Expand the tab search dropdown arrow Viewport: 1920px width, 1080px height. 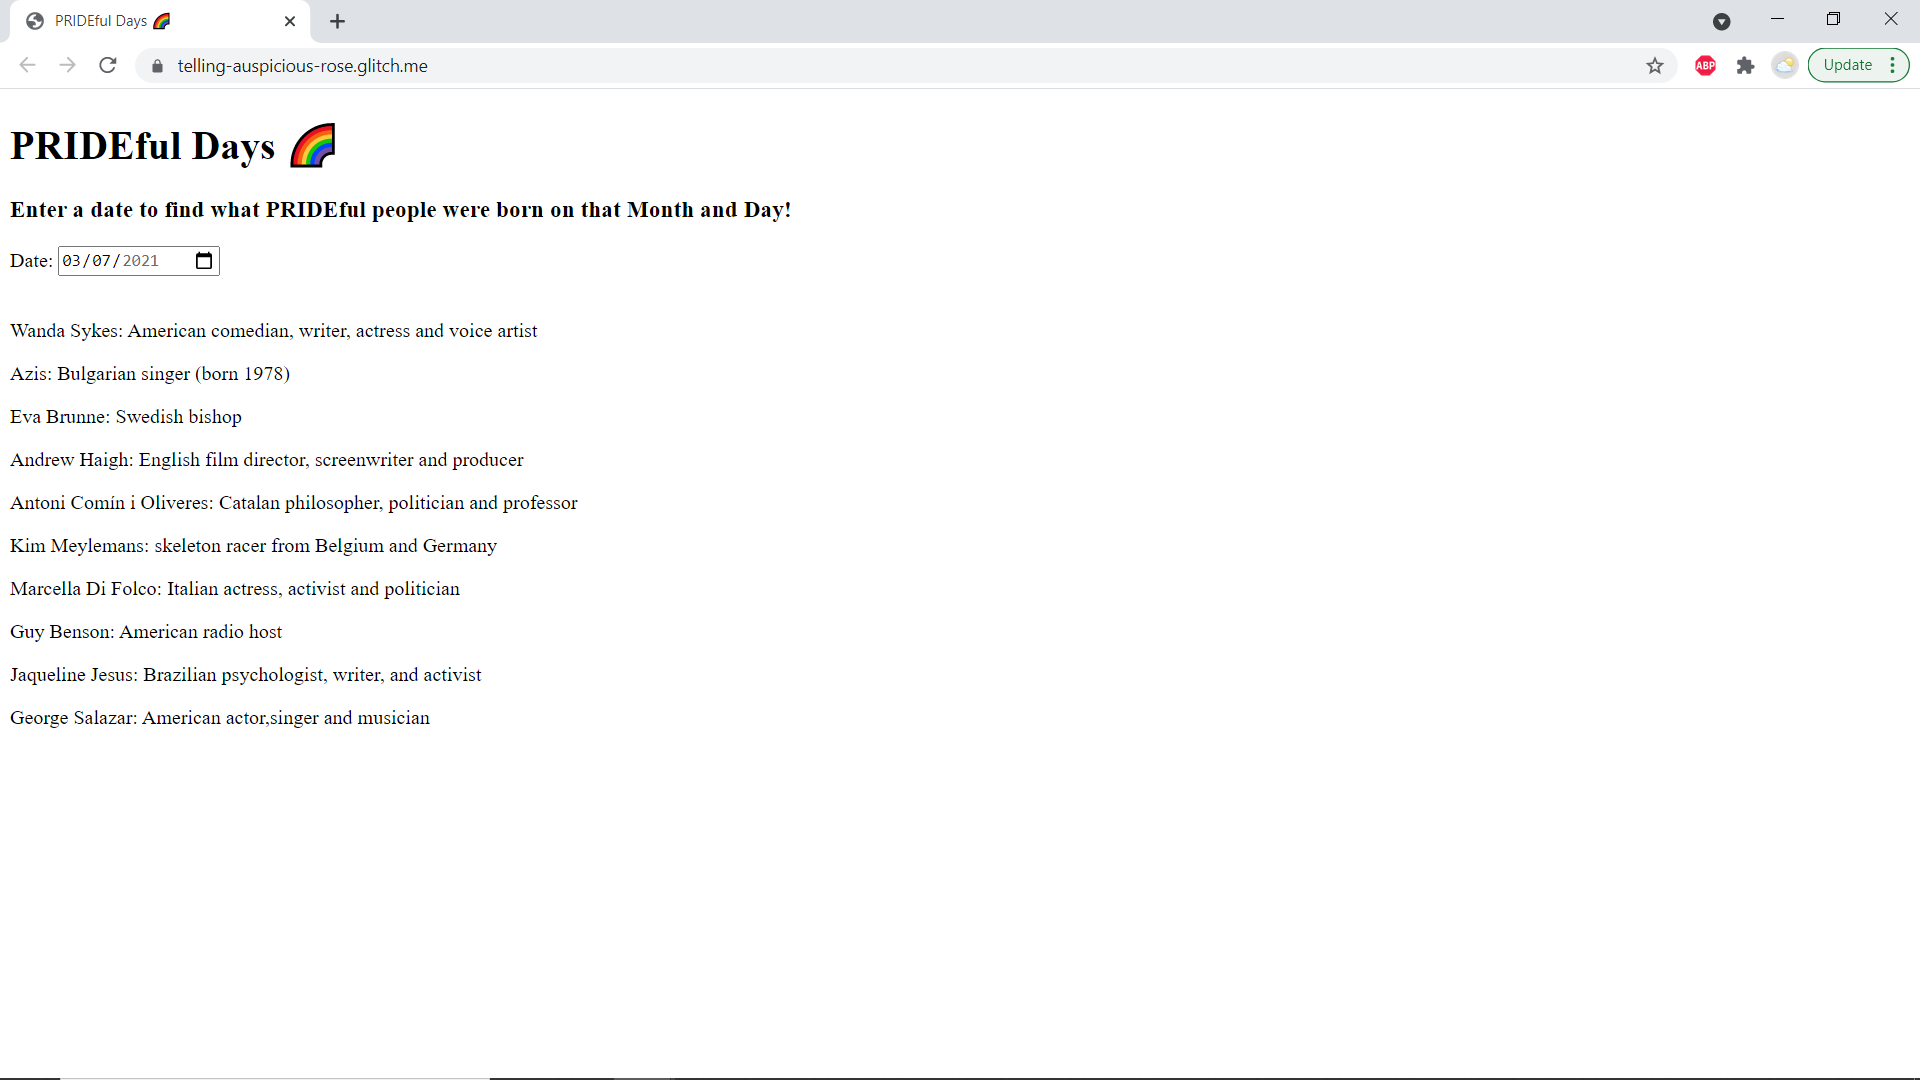[x=1722, y=21]
